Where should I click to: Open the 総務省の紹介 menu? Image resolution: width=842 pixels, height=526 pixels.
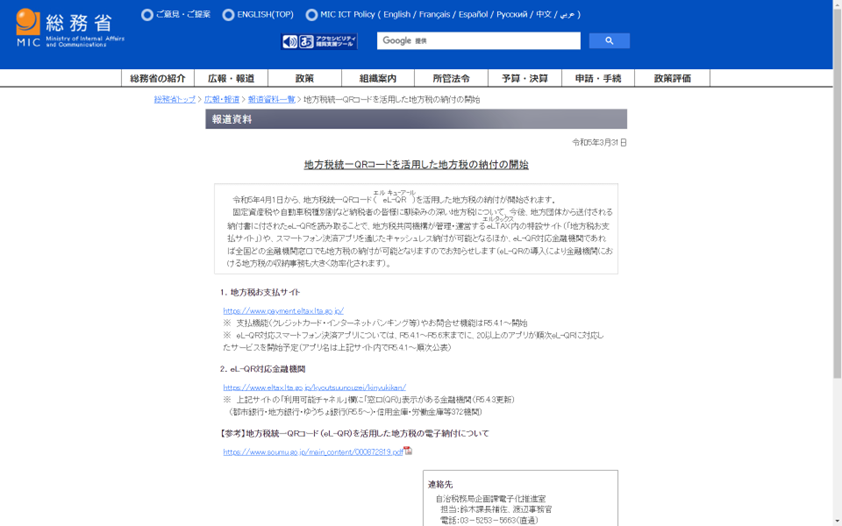point(158,78)
